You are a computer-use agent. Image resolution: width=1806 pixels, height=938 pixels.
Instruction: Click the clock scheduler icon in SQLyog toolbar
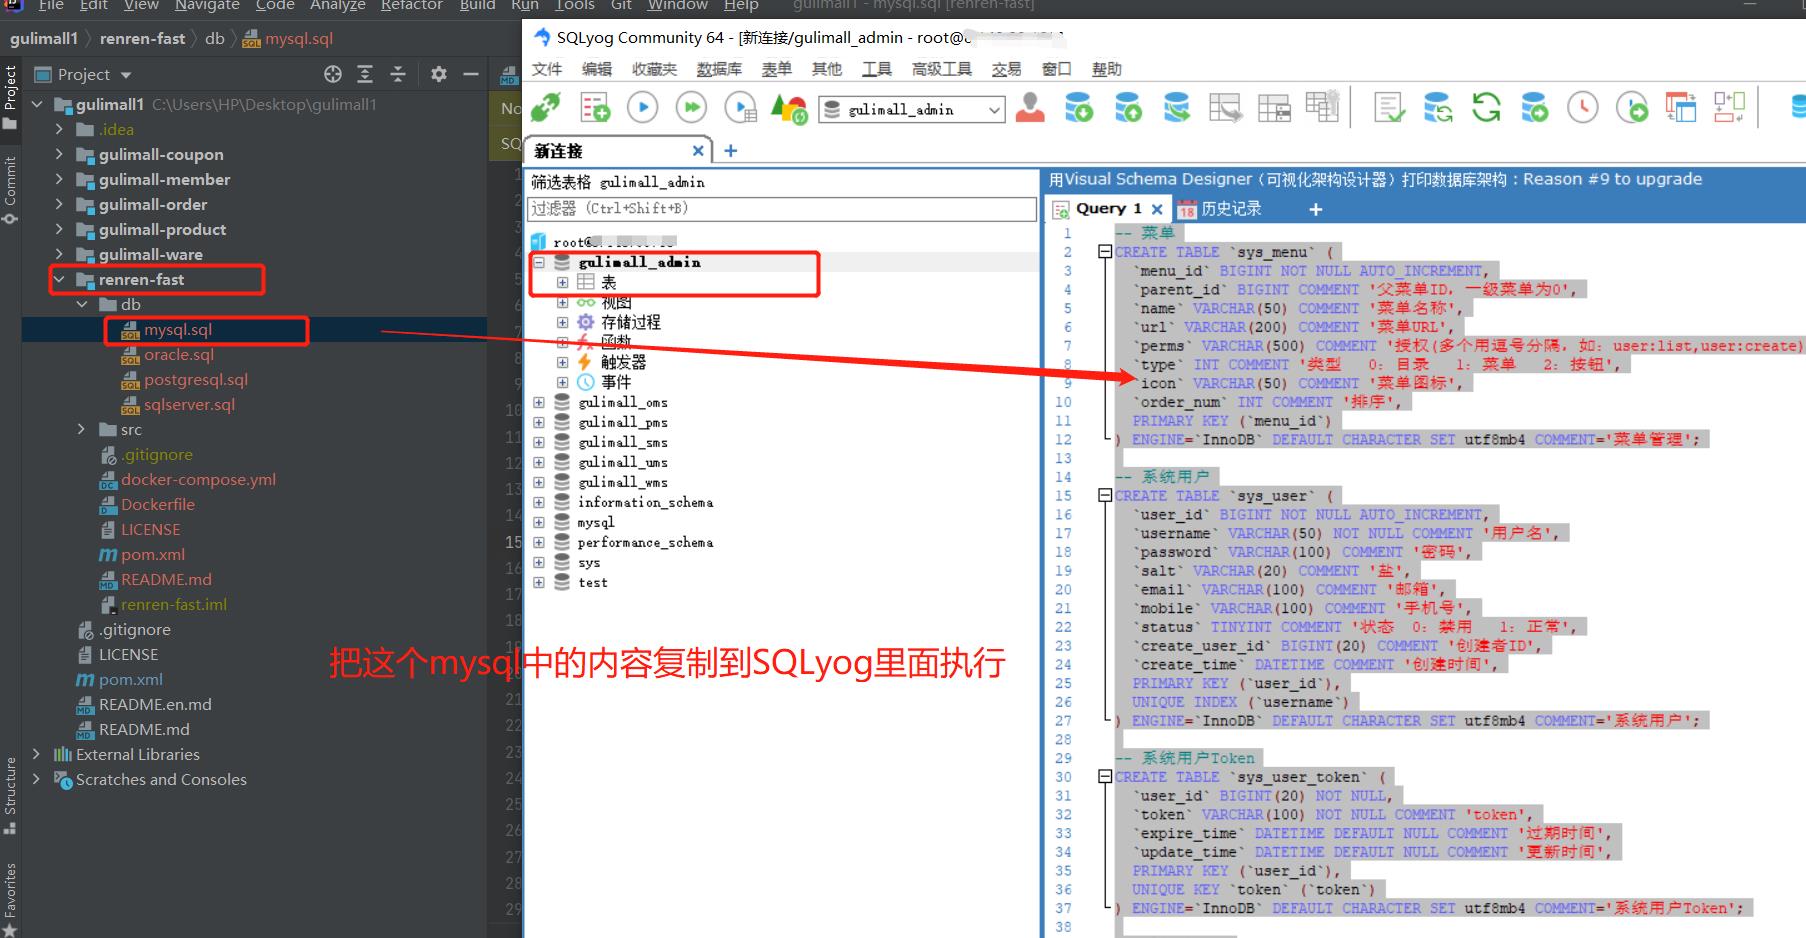click(x=1583, y=107)
